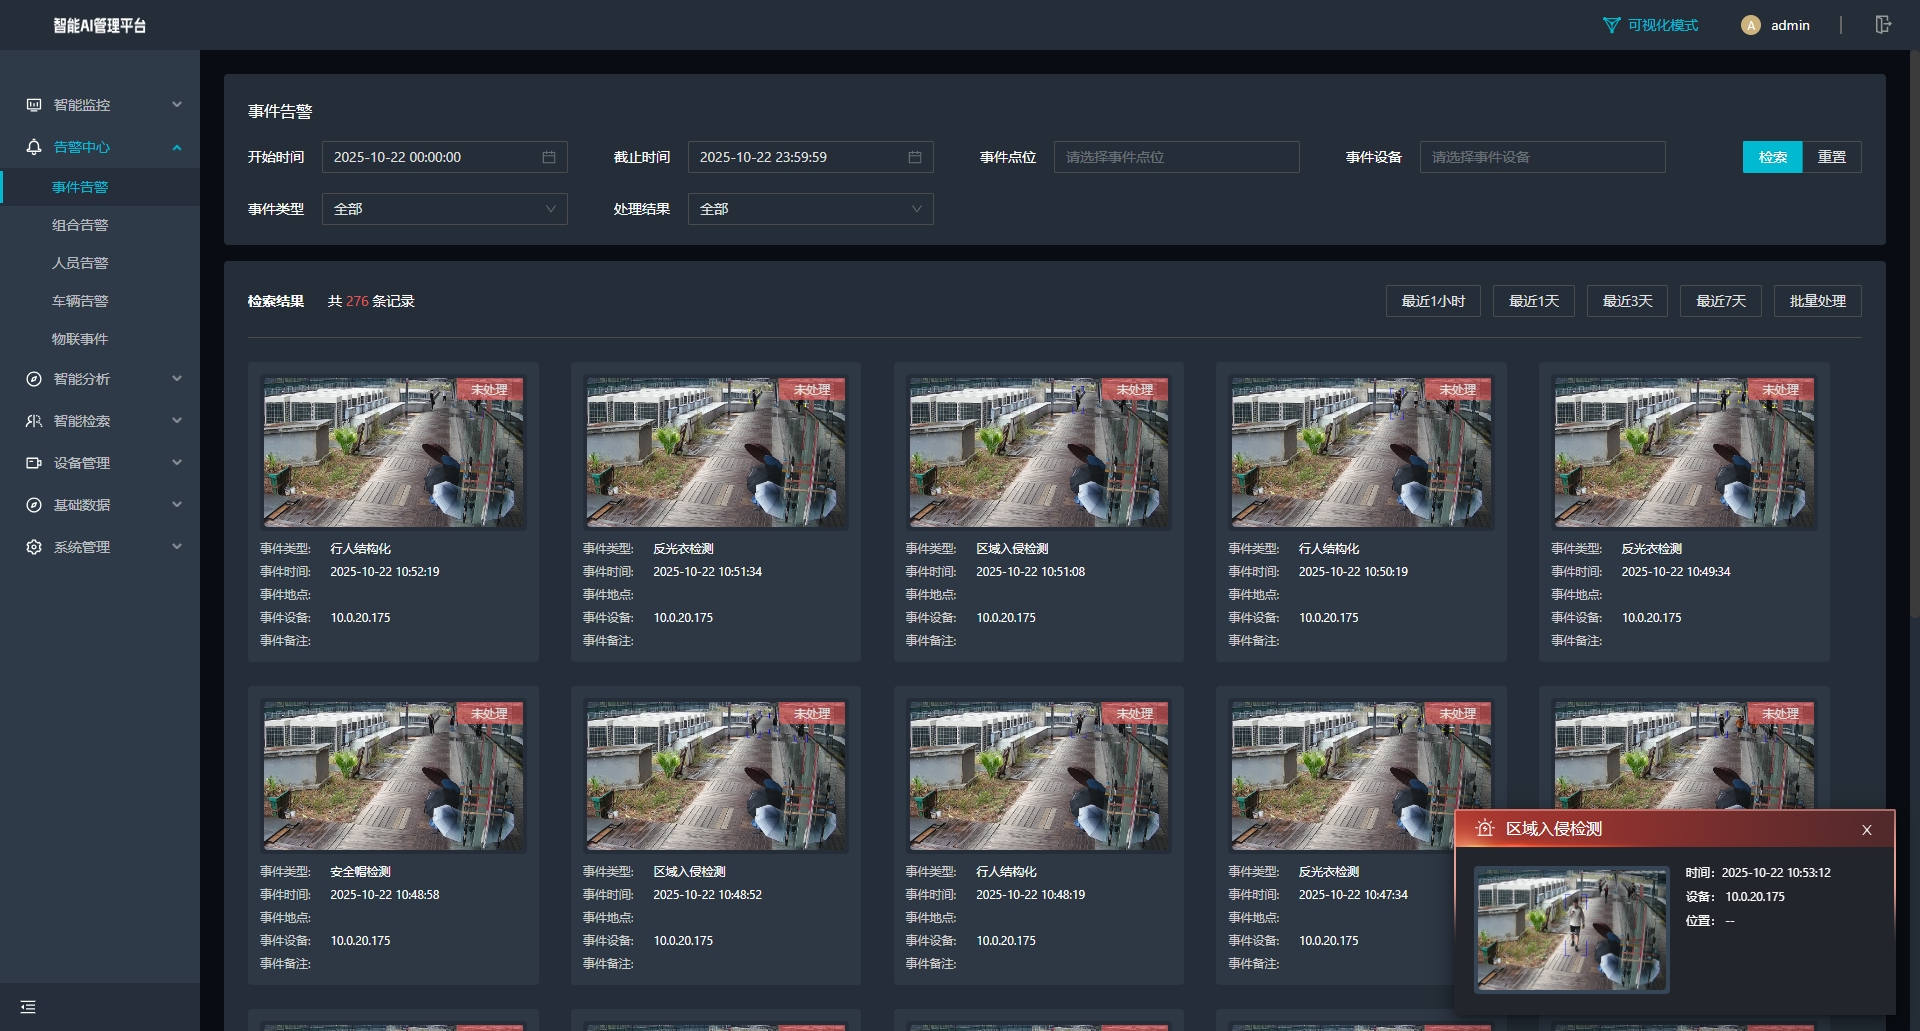Open thumbnail of 10:49:34 反光衣检测 event
This screenshot has height=1031, width=1920.
pyautogui.click(x=1684, y=453)
